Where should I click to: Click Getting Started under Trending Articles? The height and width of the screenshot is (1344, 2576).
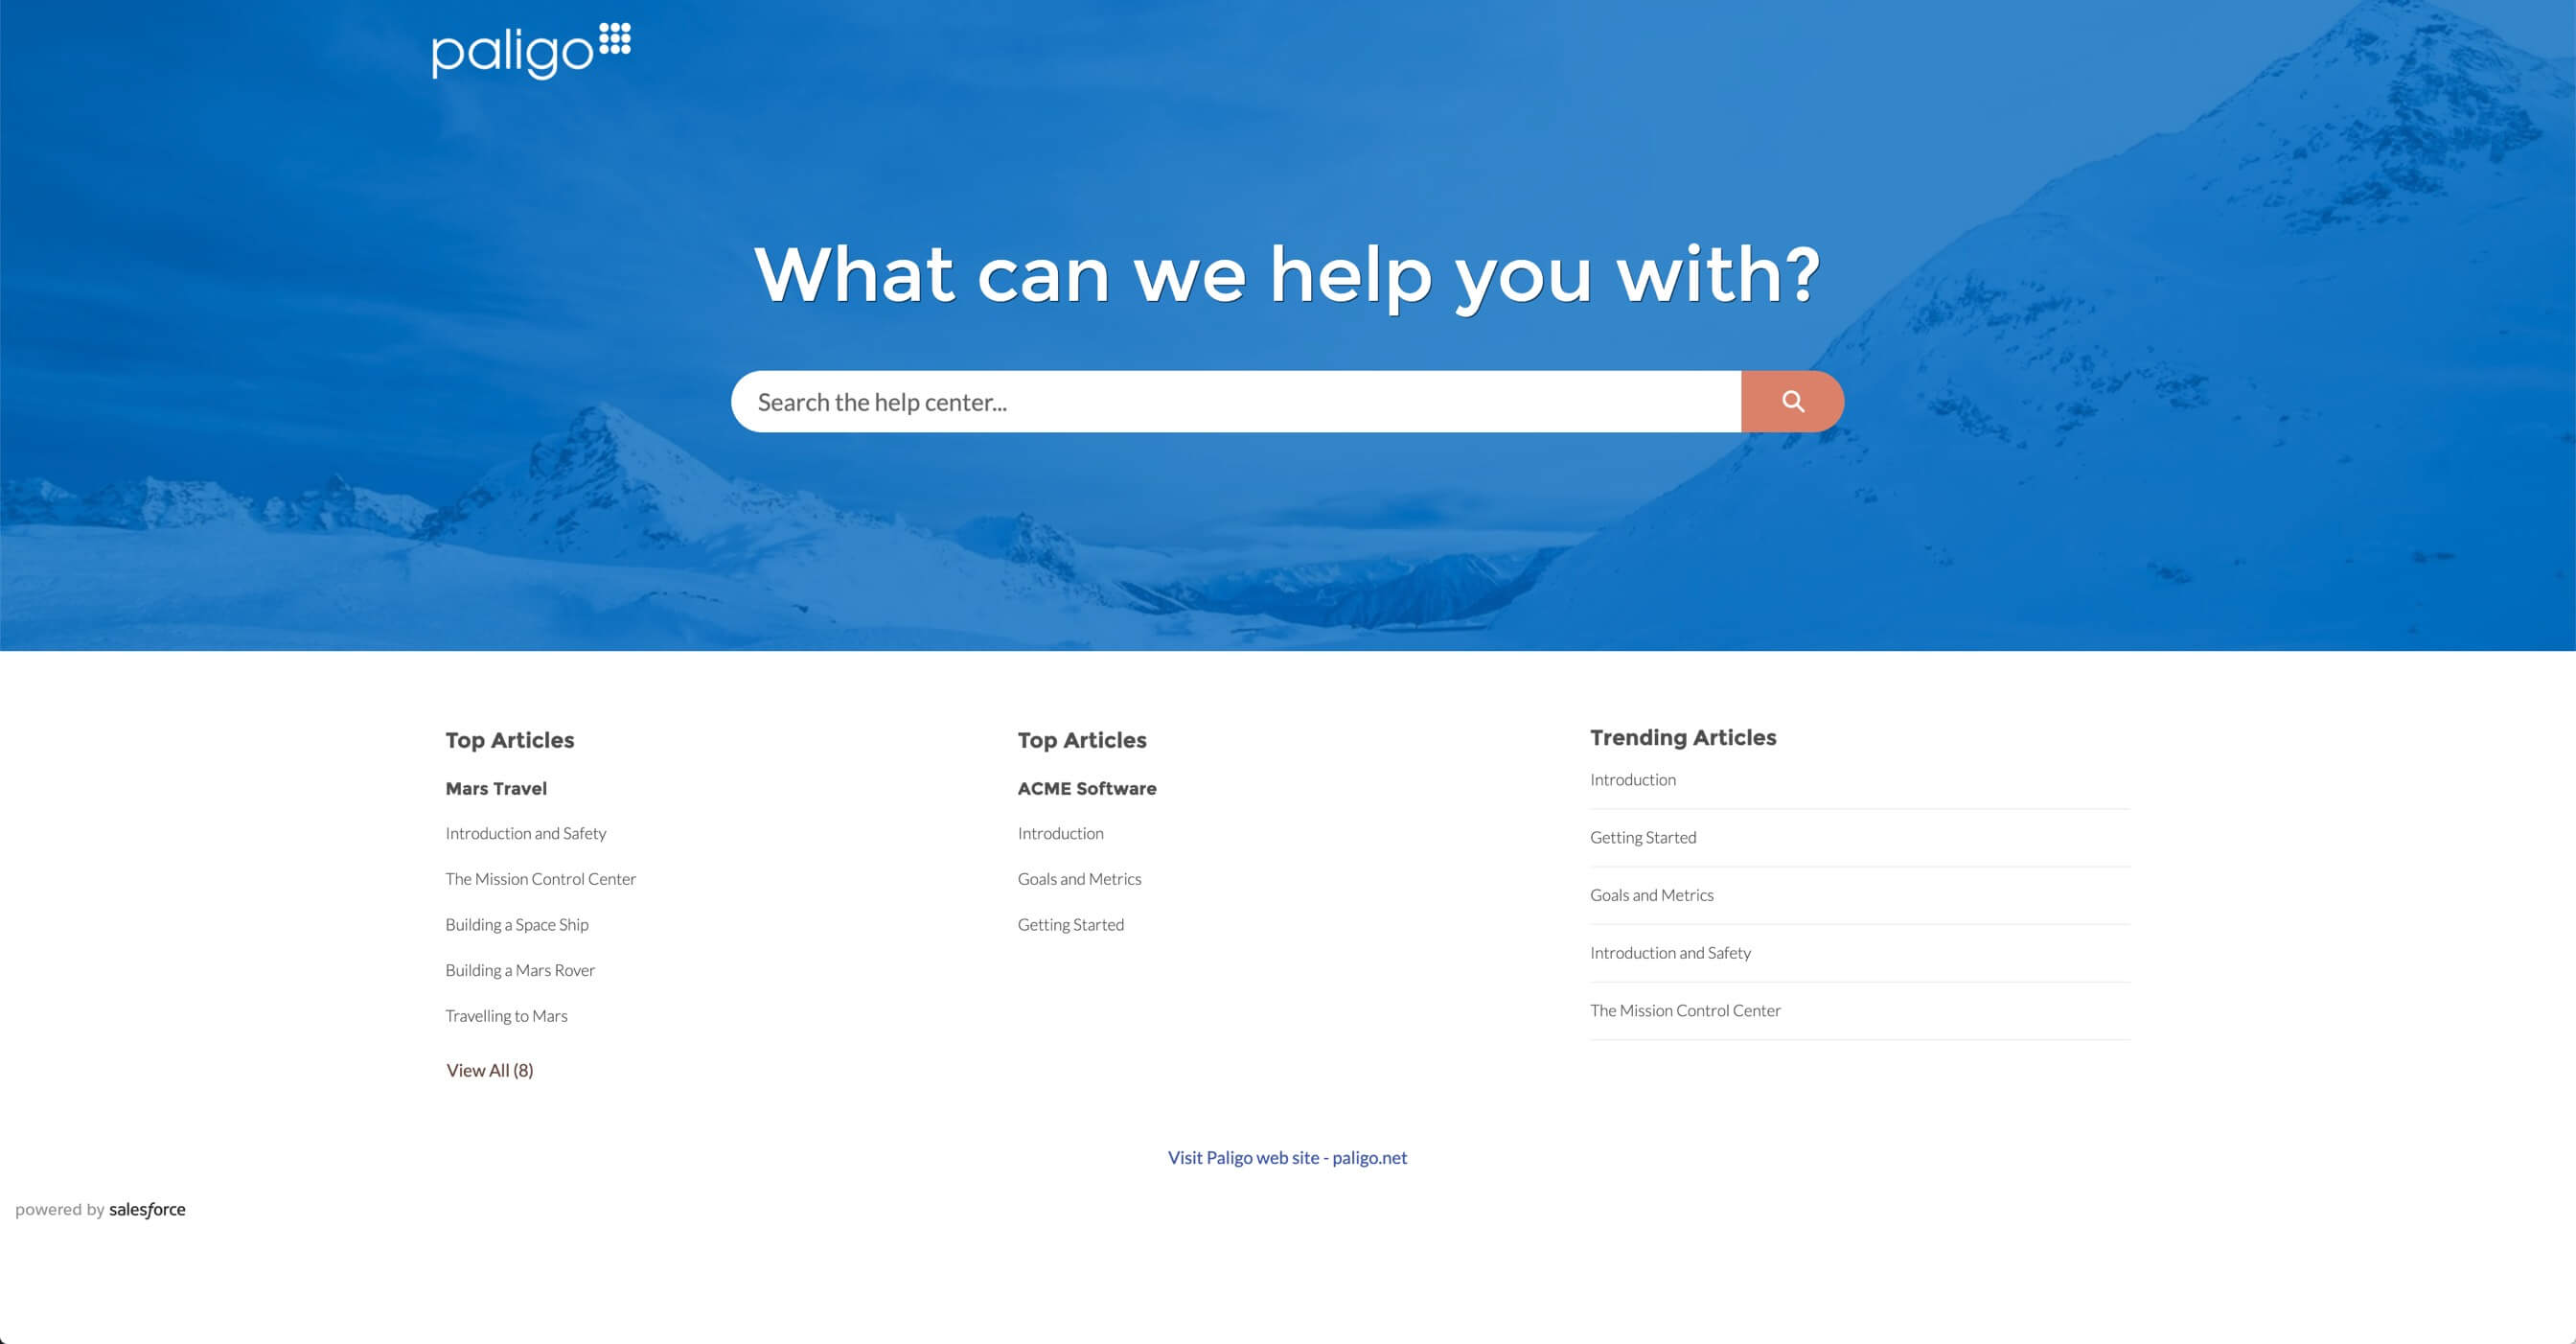tap(1643, 836)
